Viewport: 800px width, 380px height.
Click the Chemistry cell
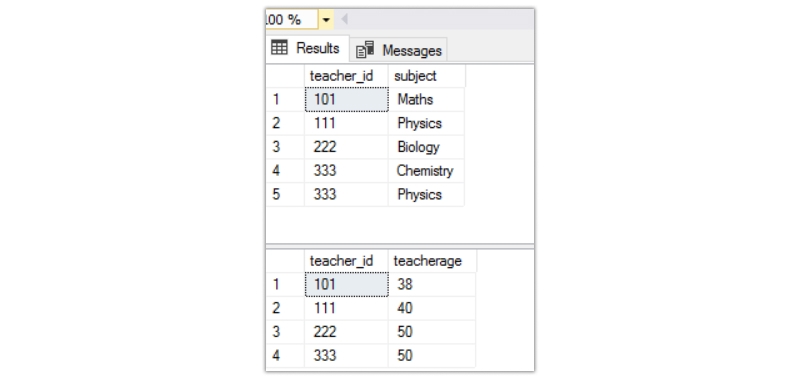[426, 171]
